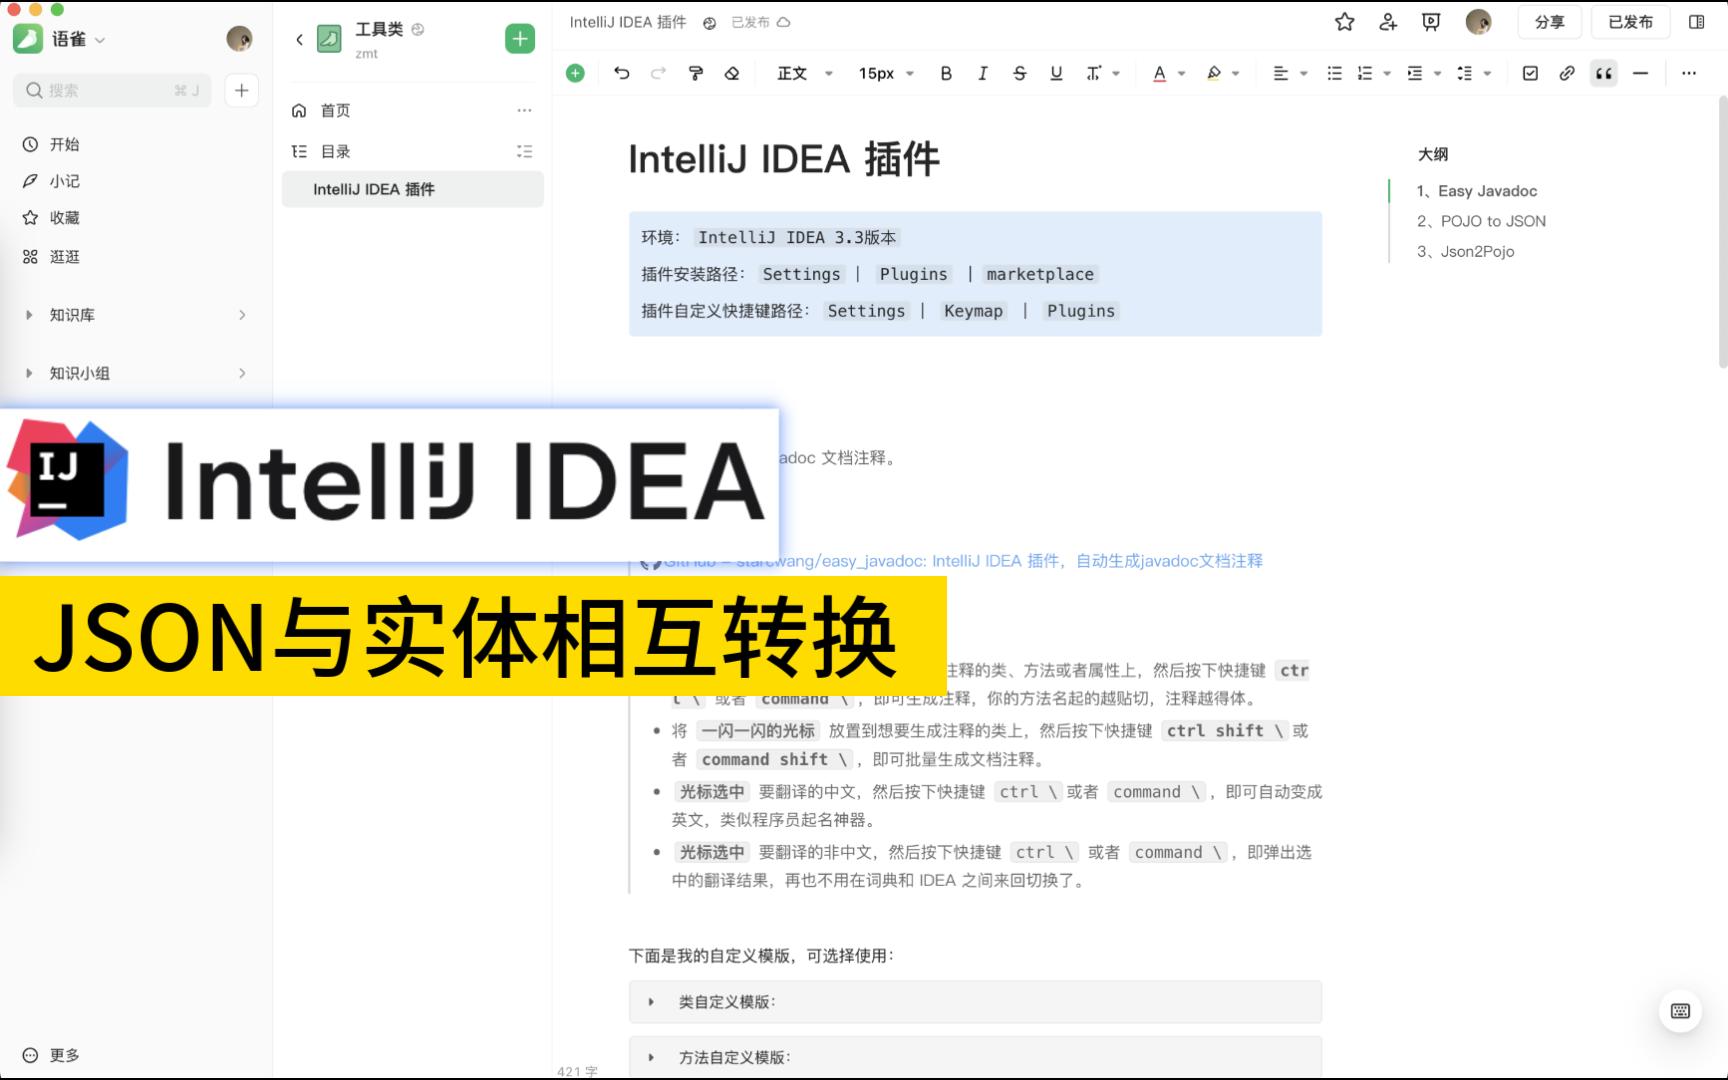Open the document history icon beside title

(x=709, y=23)
